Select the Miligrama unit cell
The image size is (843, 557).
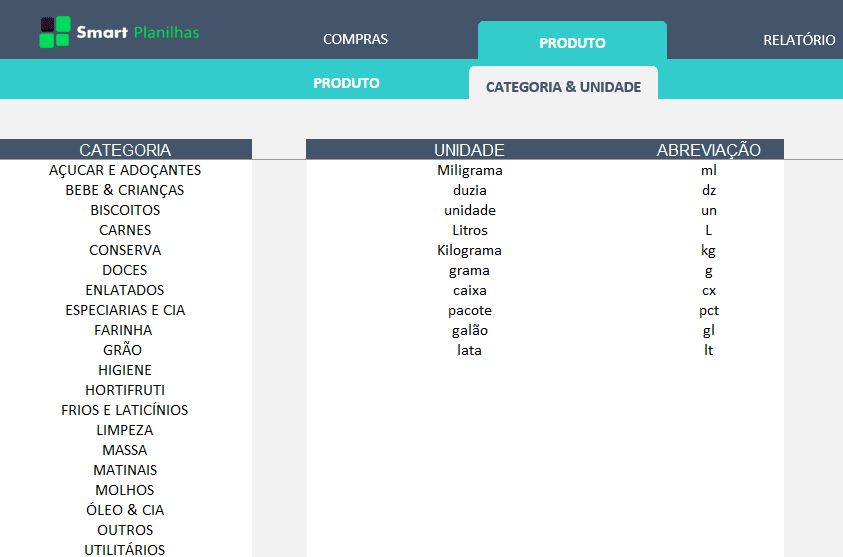469,170
